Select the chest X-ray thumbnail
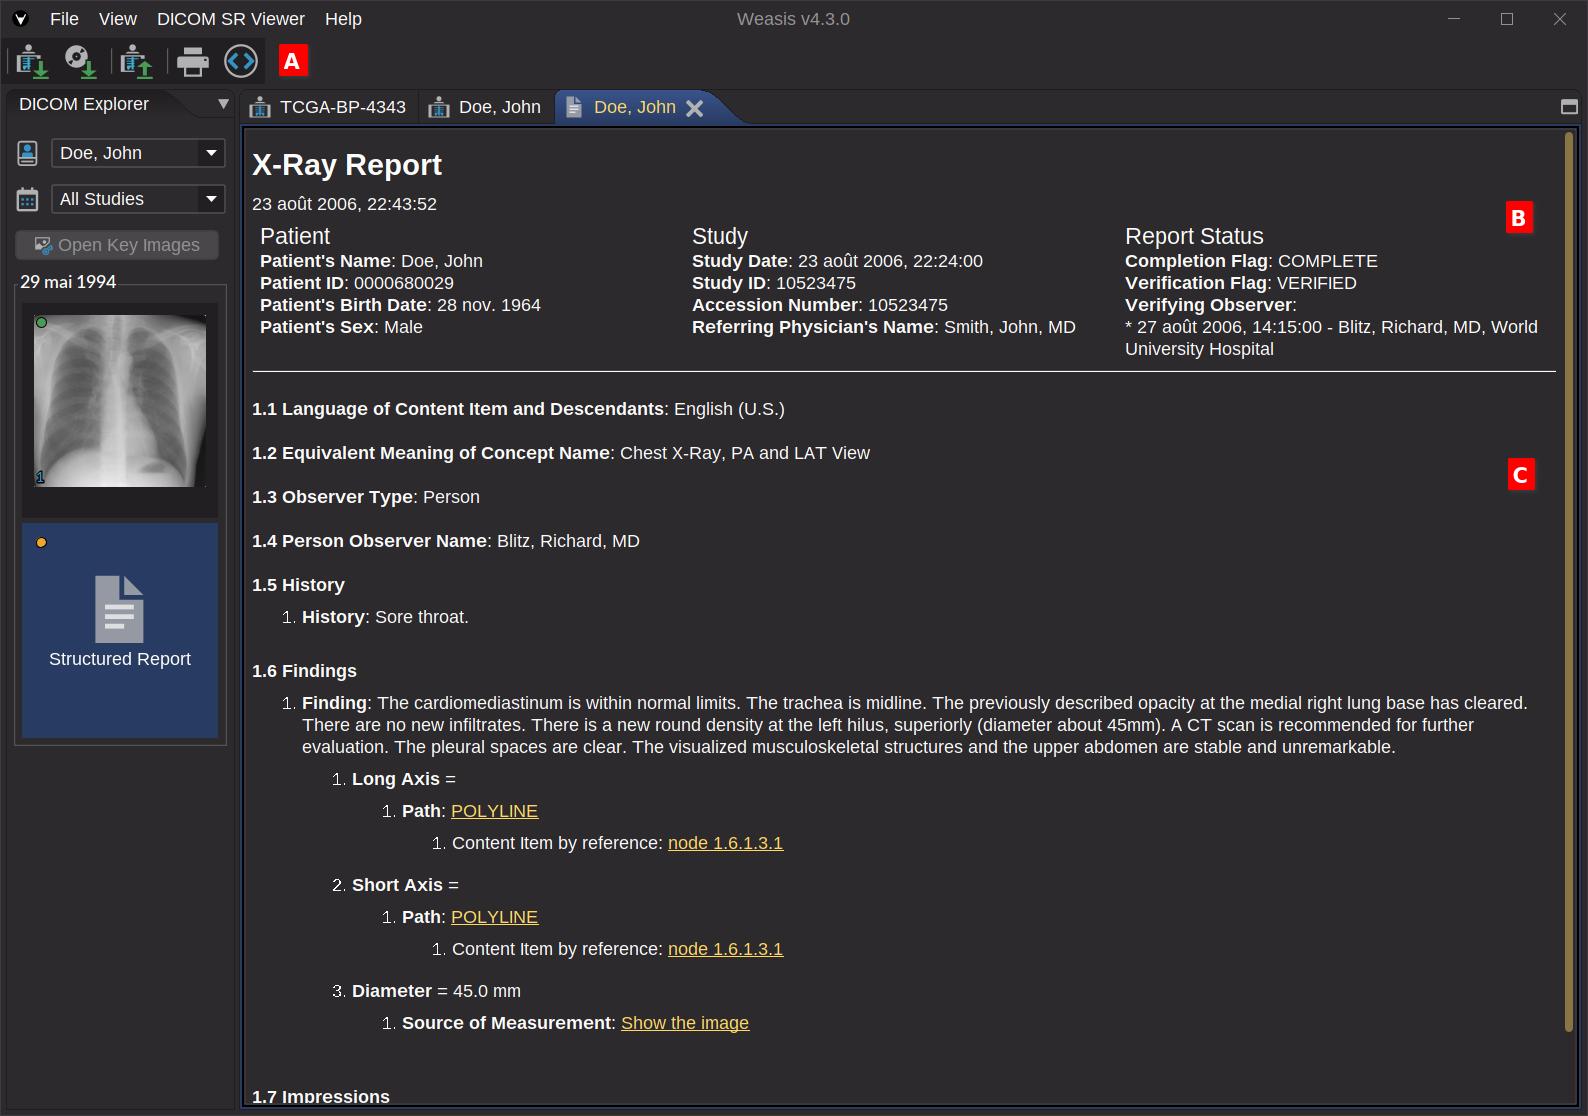This screenshot has width=1588, height=1116. coord(120,401)
